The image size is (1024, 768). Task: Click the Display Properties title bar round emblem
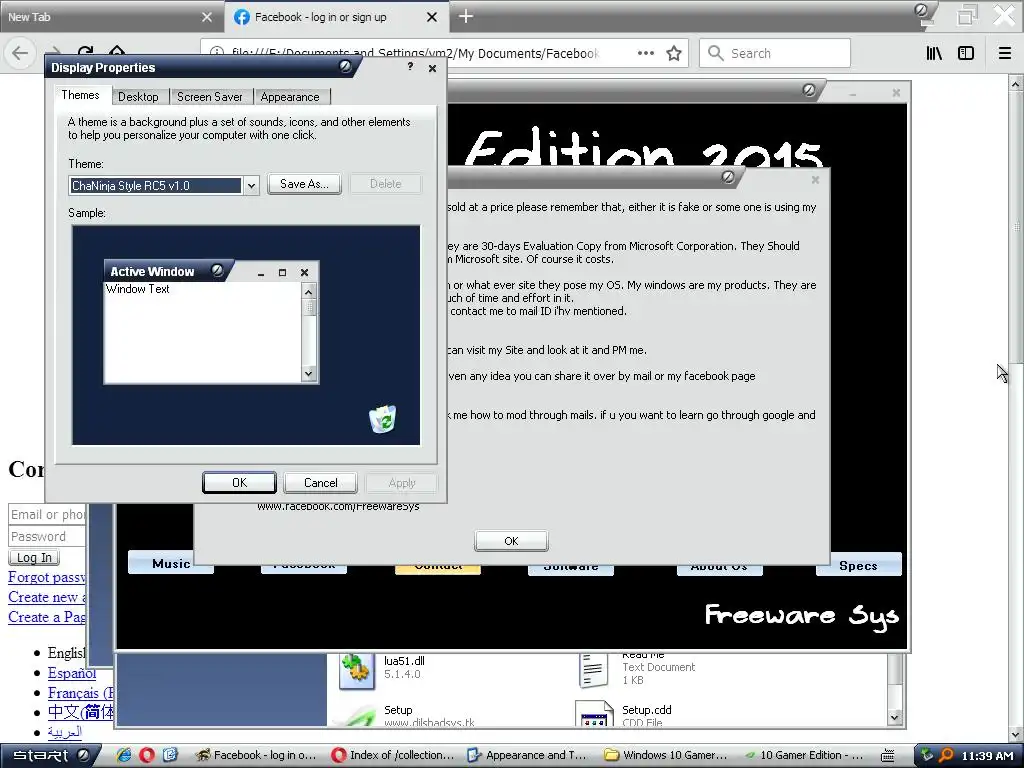point(345,65)
